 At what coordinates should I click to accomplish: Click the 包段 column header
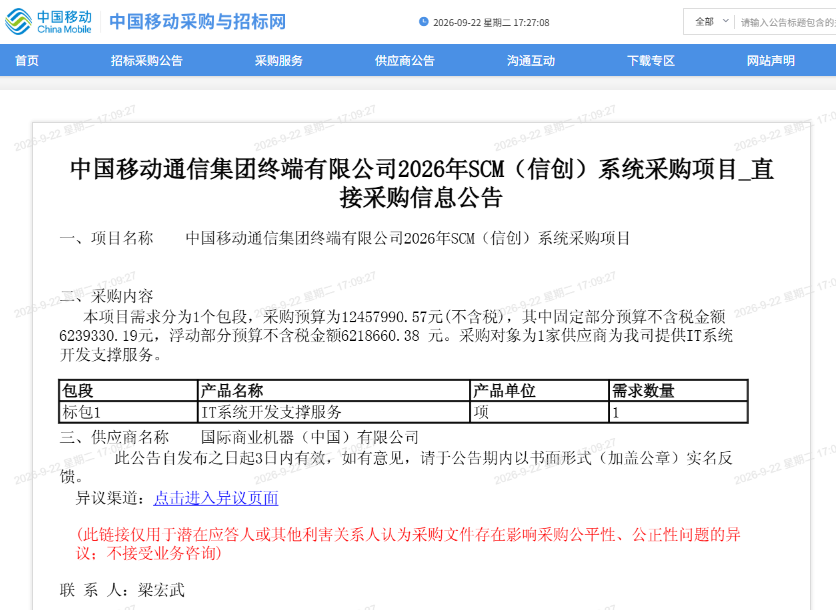point(128,391)
